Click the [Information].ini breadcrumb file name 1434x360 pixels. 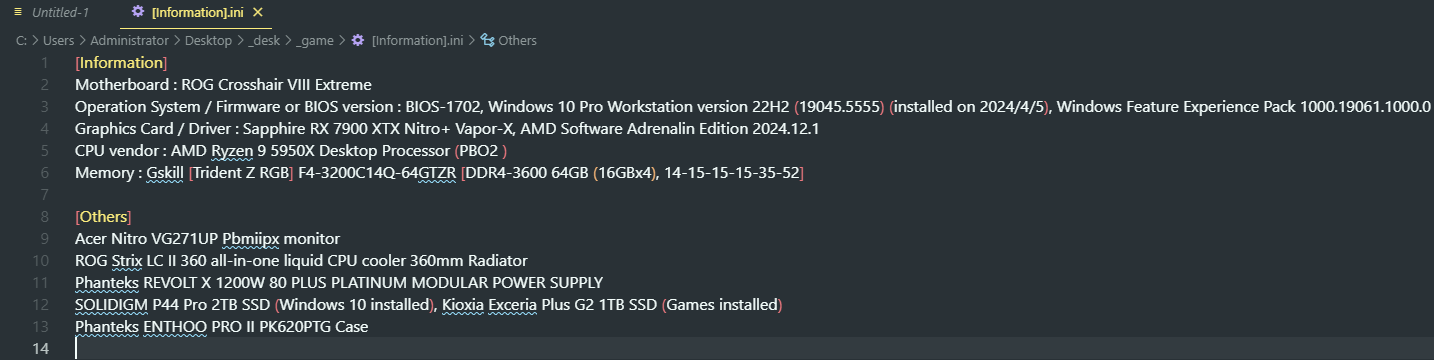point(417,40)
